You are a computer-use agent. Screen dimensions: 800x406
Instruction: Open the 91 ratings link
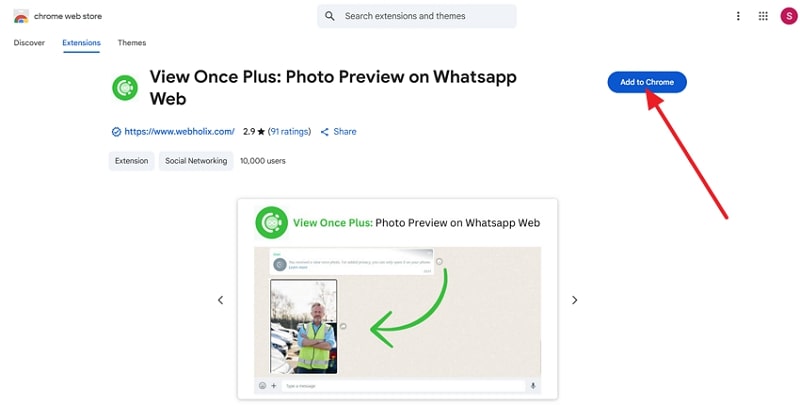coord(289,132)
